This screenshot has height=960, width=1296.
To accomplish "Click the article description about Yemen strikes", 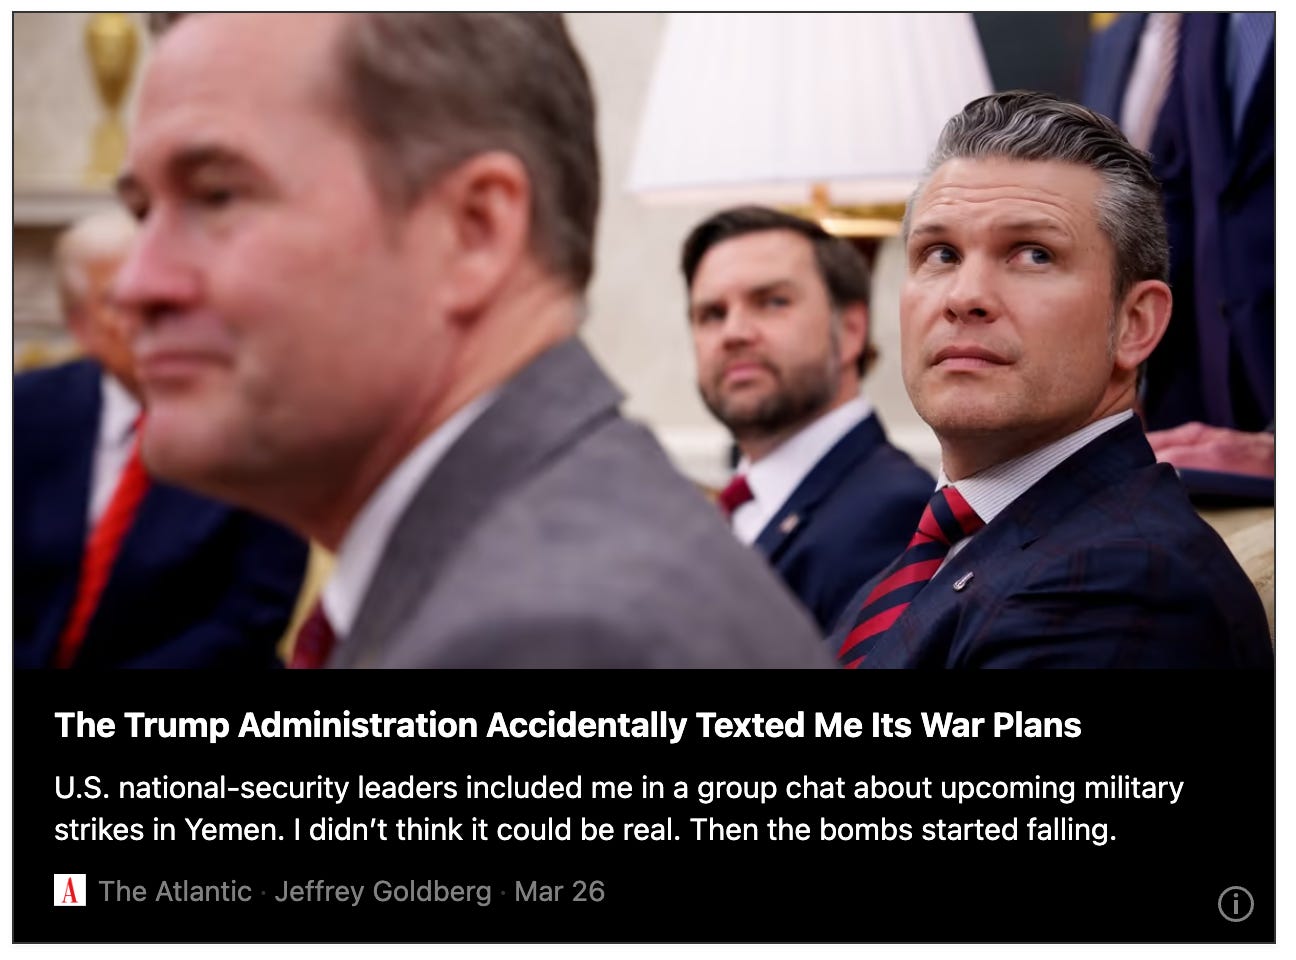I will (x=618, y=809).
